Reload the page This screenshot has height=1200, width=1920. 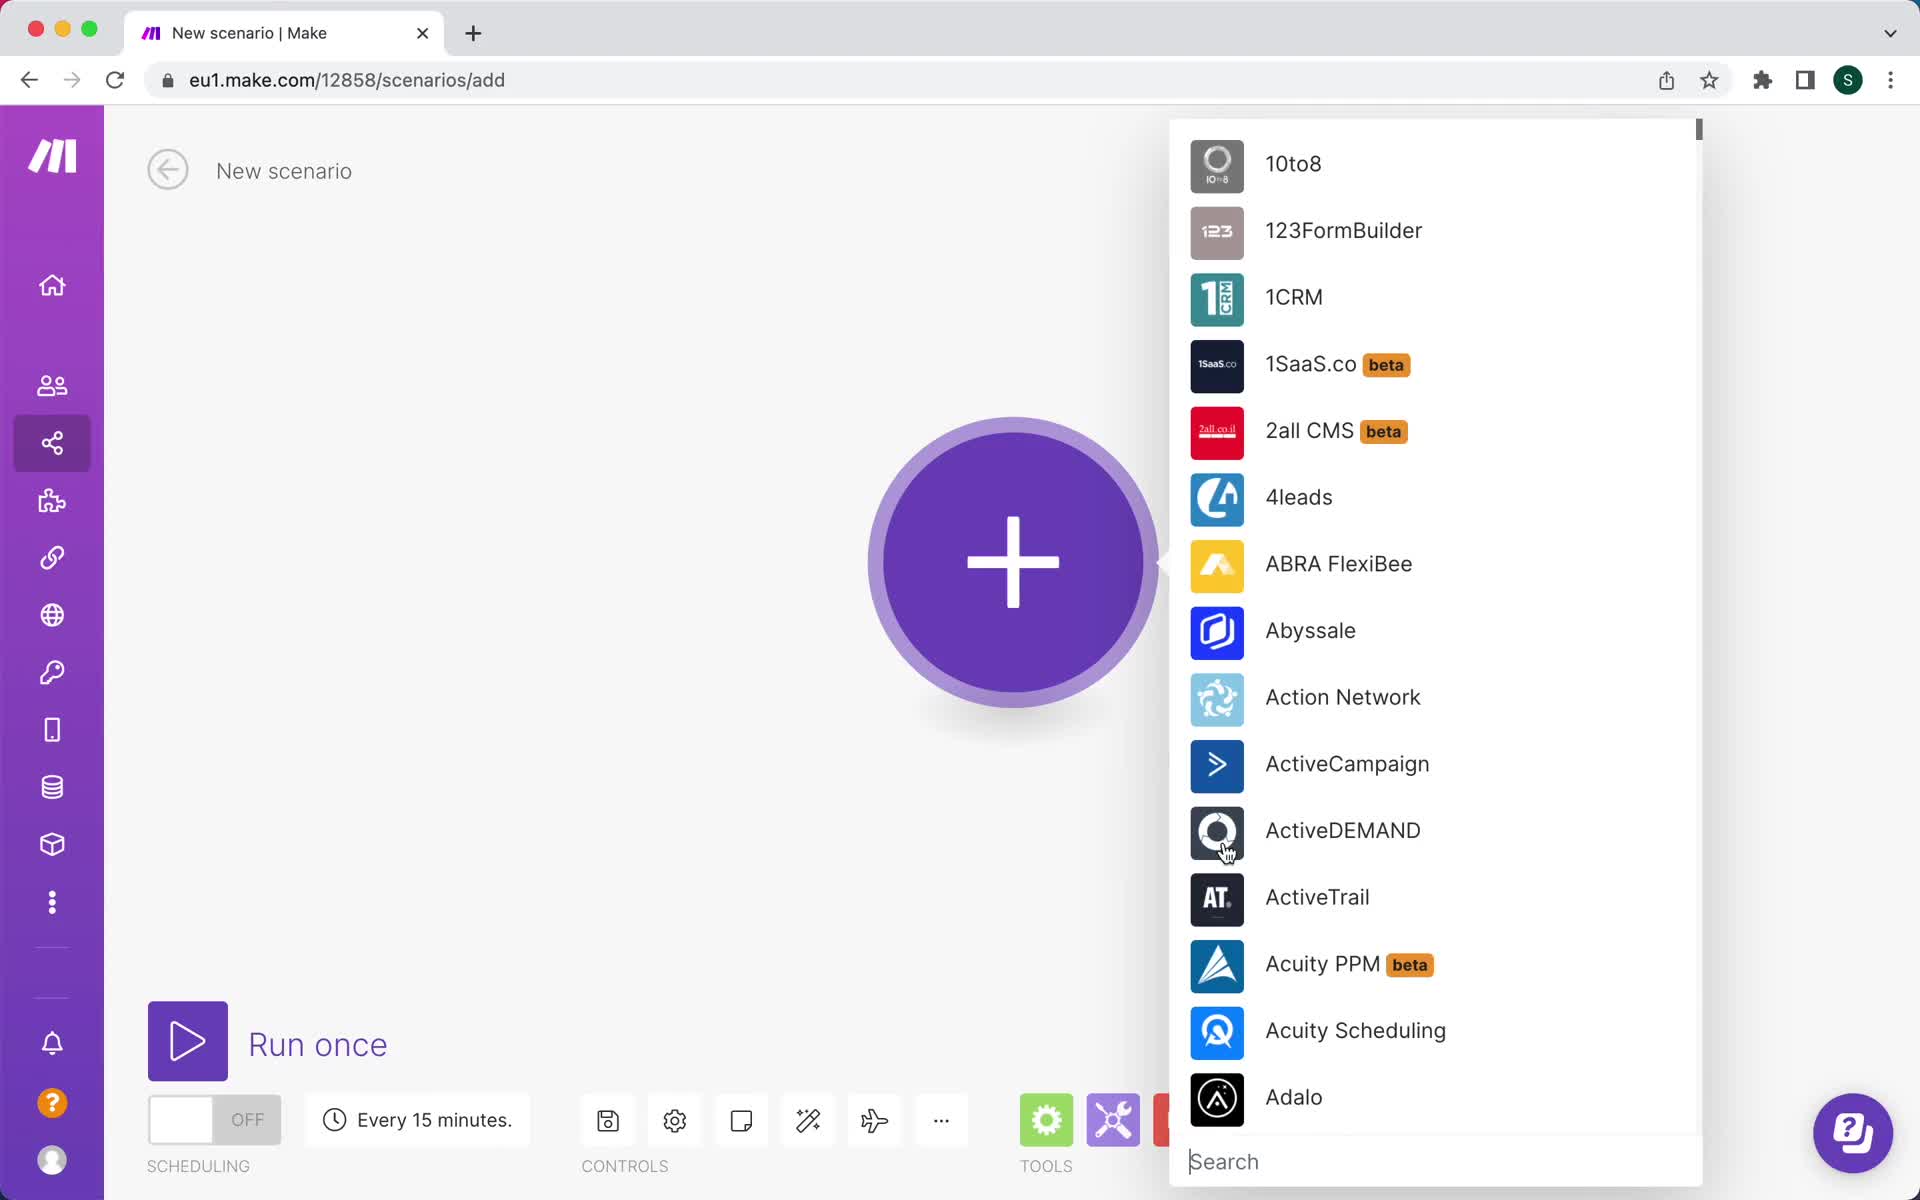[x=115, y=80]
